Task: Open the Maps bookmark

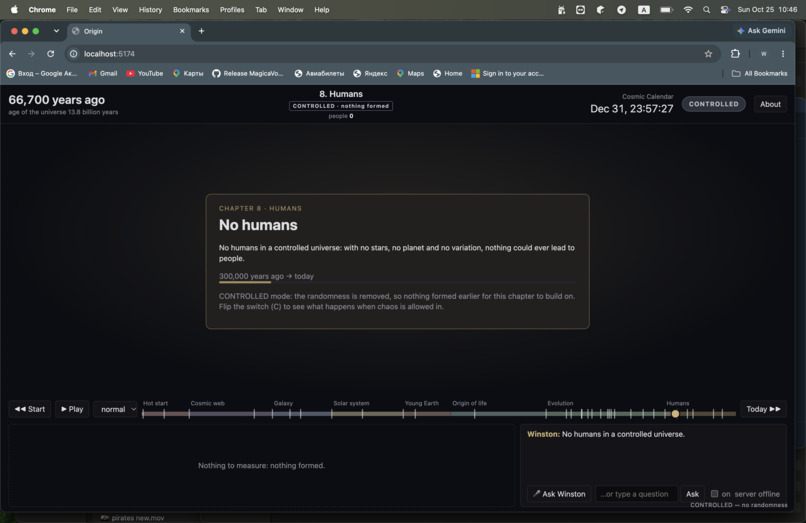Action: 410,74
